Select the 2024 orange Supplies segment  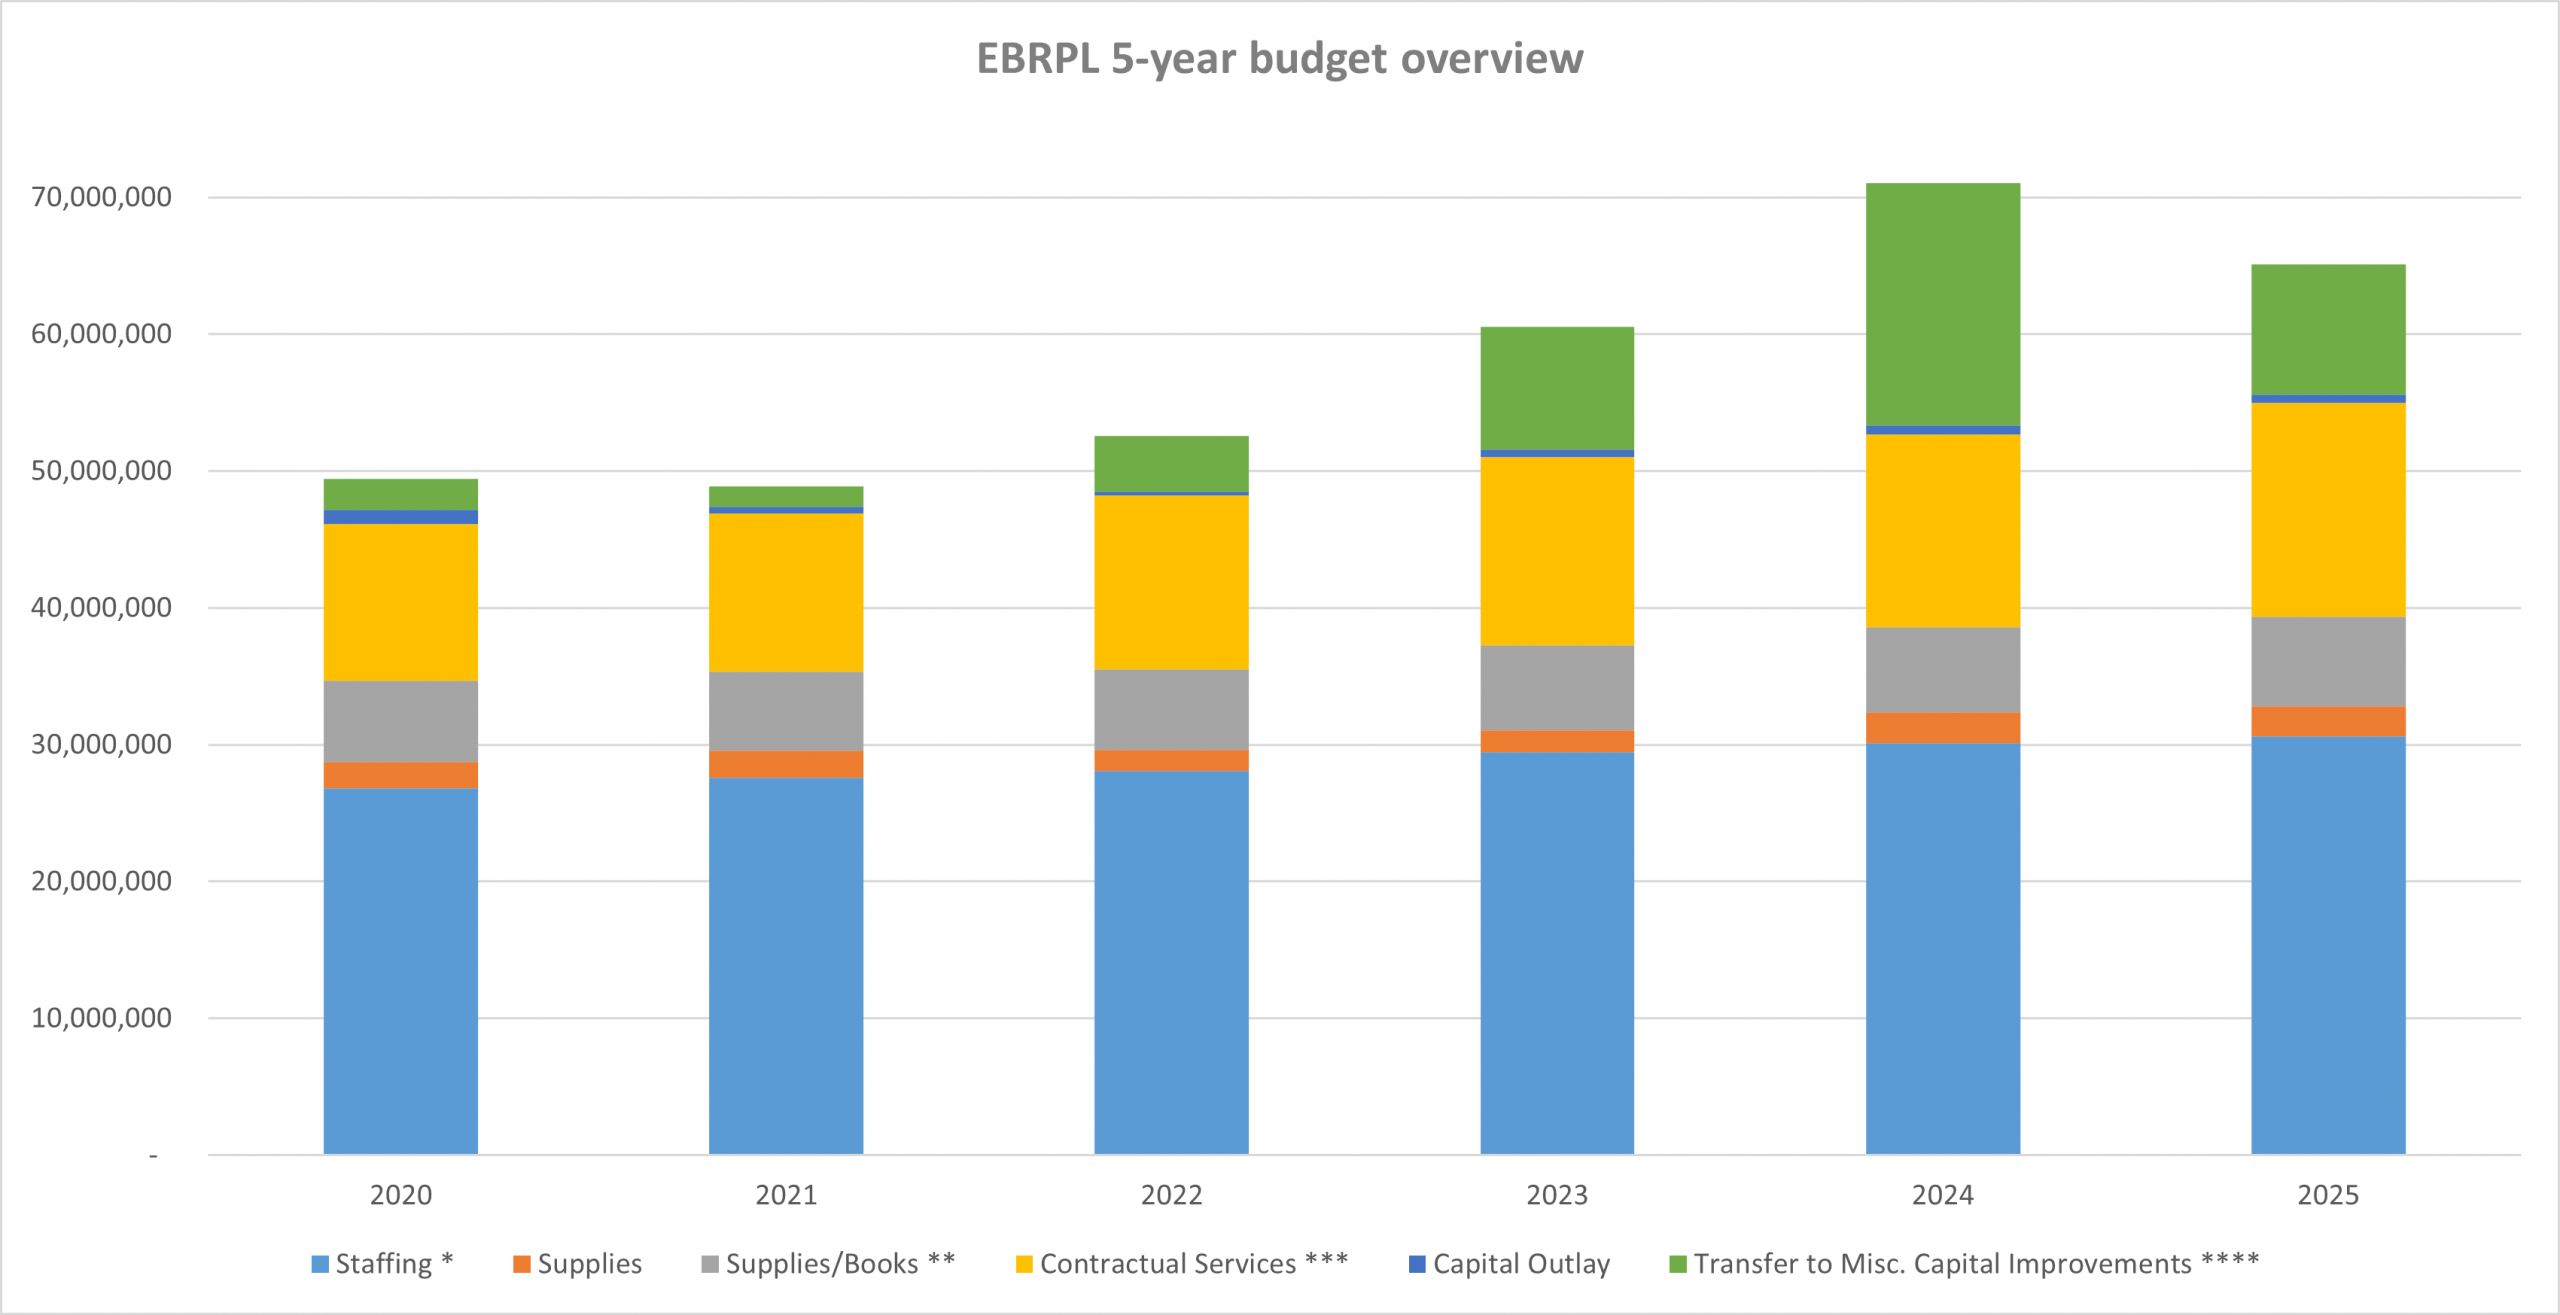click(1943, 728)
